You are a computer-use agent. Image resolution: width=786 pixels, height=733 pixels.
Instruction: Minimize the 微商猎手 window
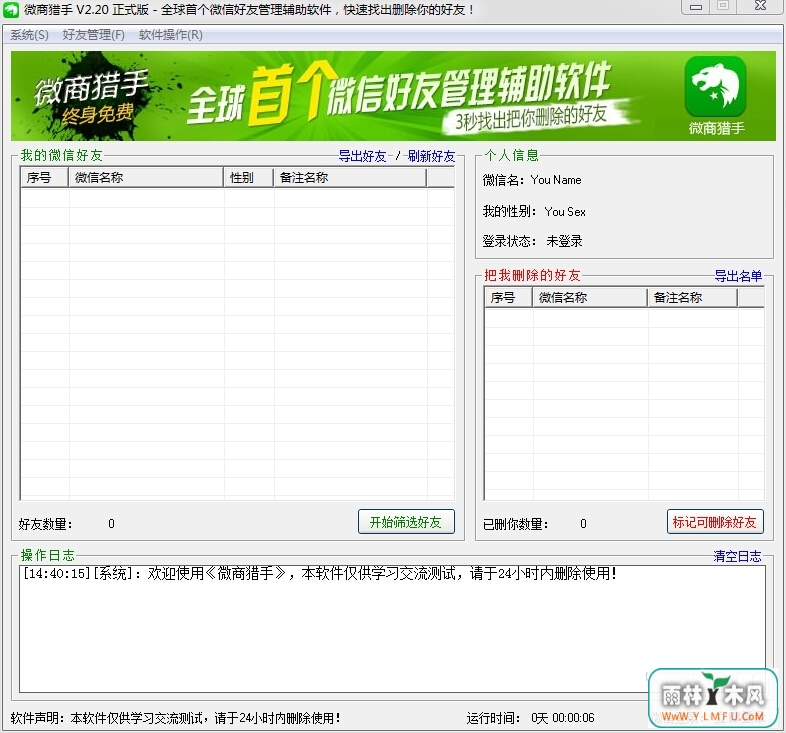(x=696, y=7)
